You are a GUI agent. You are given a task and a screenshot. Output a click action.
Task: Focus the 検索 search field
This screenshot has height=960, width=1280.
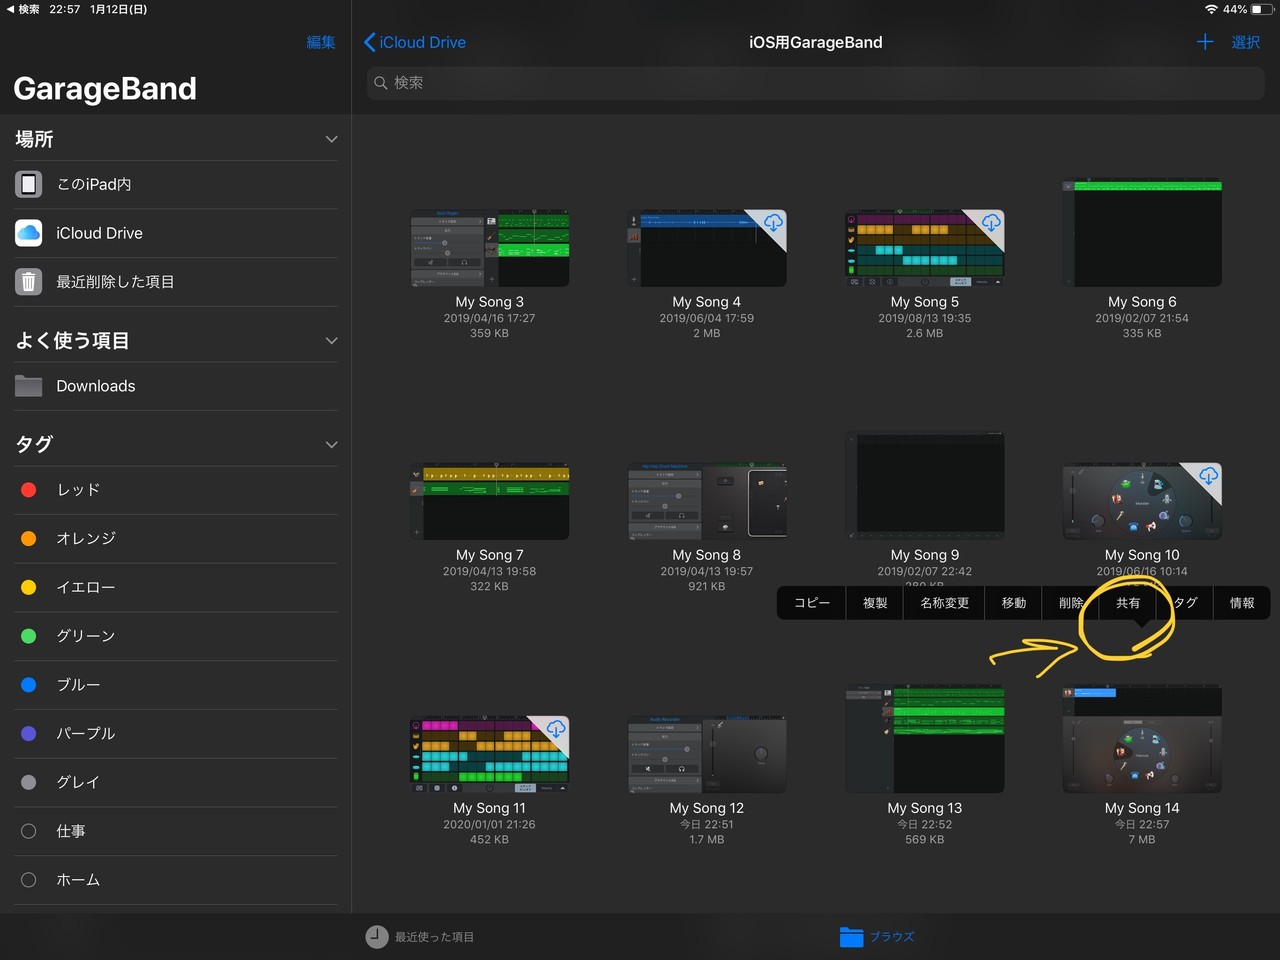[x=816, y=83]
